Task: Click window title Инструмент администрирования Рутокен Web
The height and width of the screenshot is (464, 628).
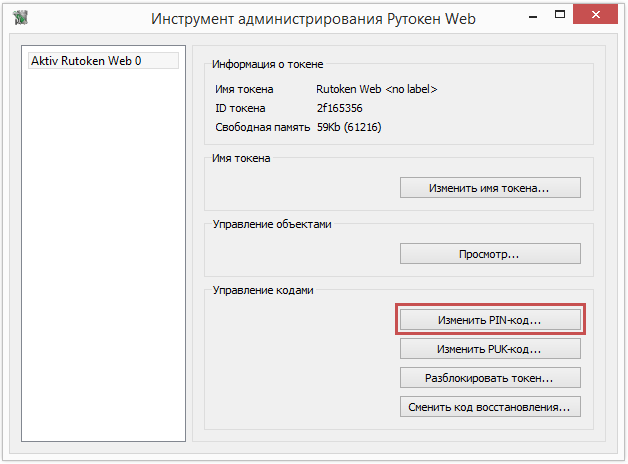Action: 313,19
